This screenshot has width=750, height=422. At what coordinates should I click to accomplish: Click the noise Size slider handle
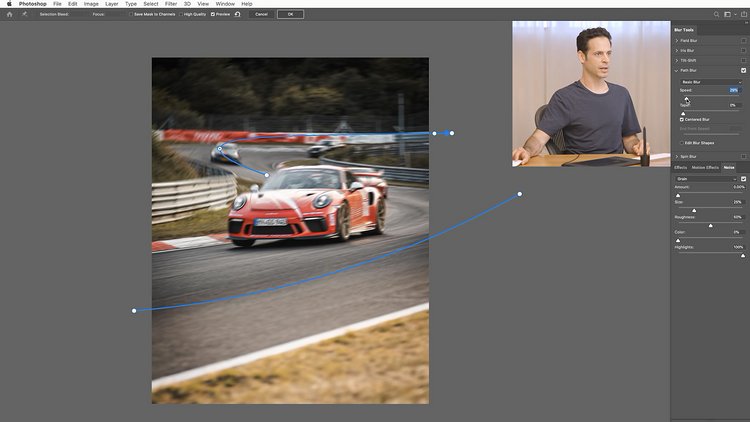(x=694, y=210)
